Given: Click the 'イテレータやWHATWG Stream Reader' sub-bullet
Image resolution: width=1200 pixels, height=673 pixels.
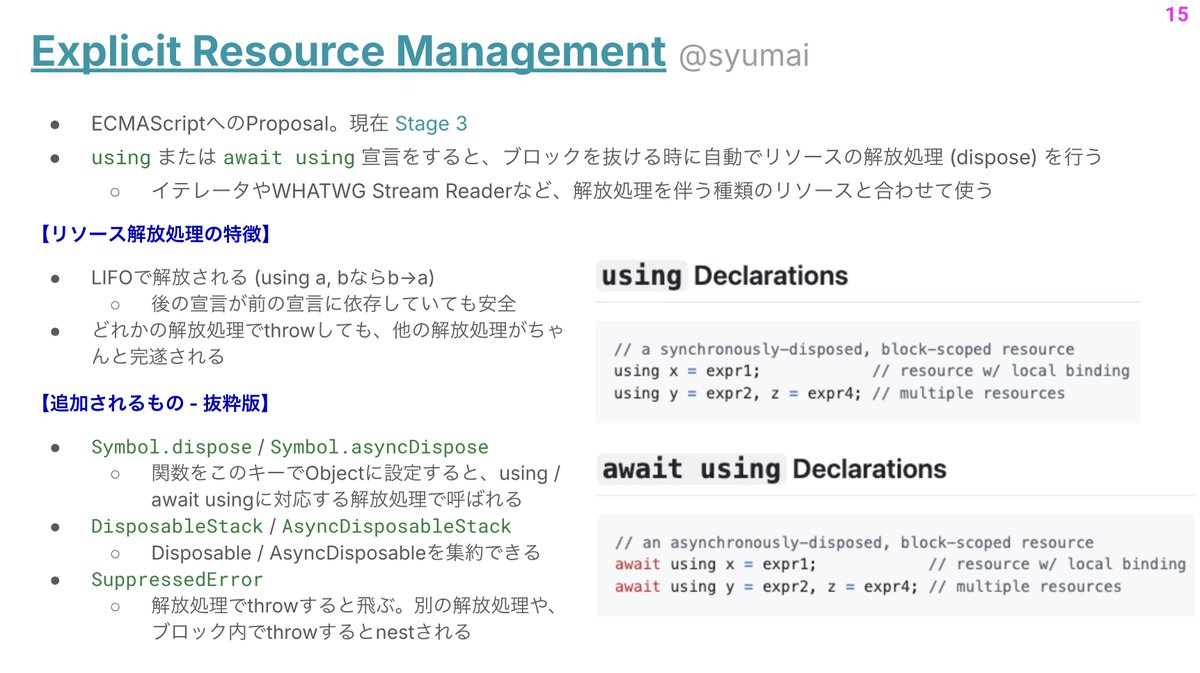Looking at the screenshot, I should (x=571, y=190).
